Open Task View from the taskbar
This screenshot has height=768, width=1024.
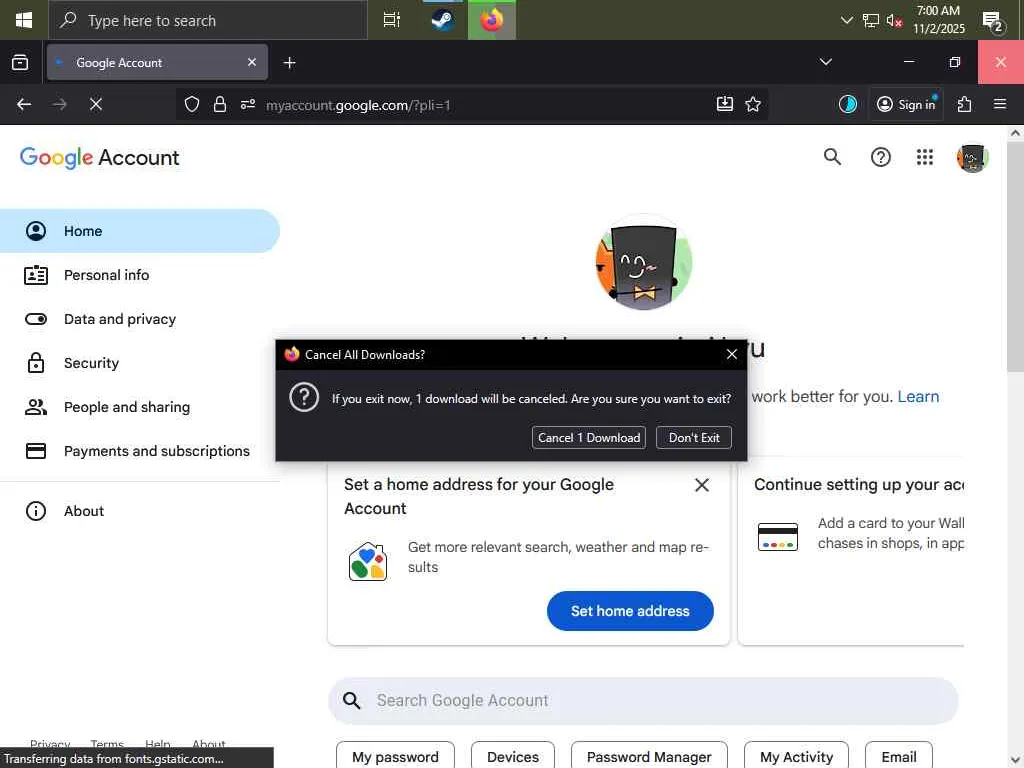pyautogui.click(x=391, y=20)
